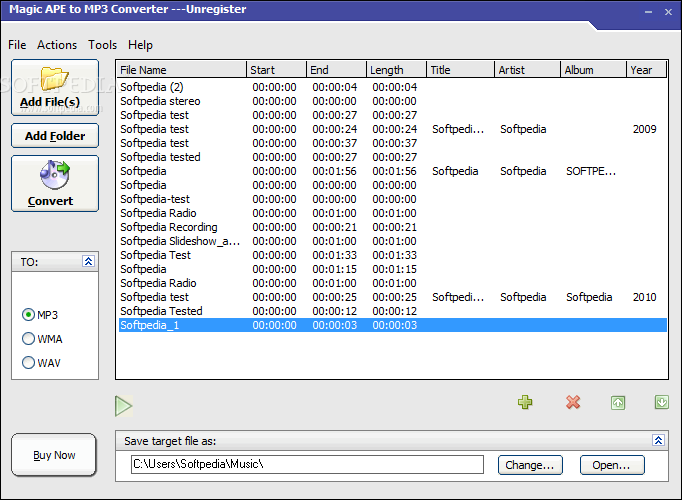The height and width of the screenshot is (500, 682).
Task: Click the Add File(s) folder button
Action: [x=55, y=88]
